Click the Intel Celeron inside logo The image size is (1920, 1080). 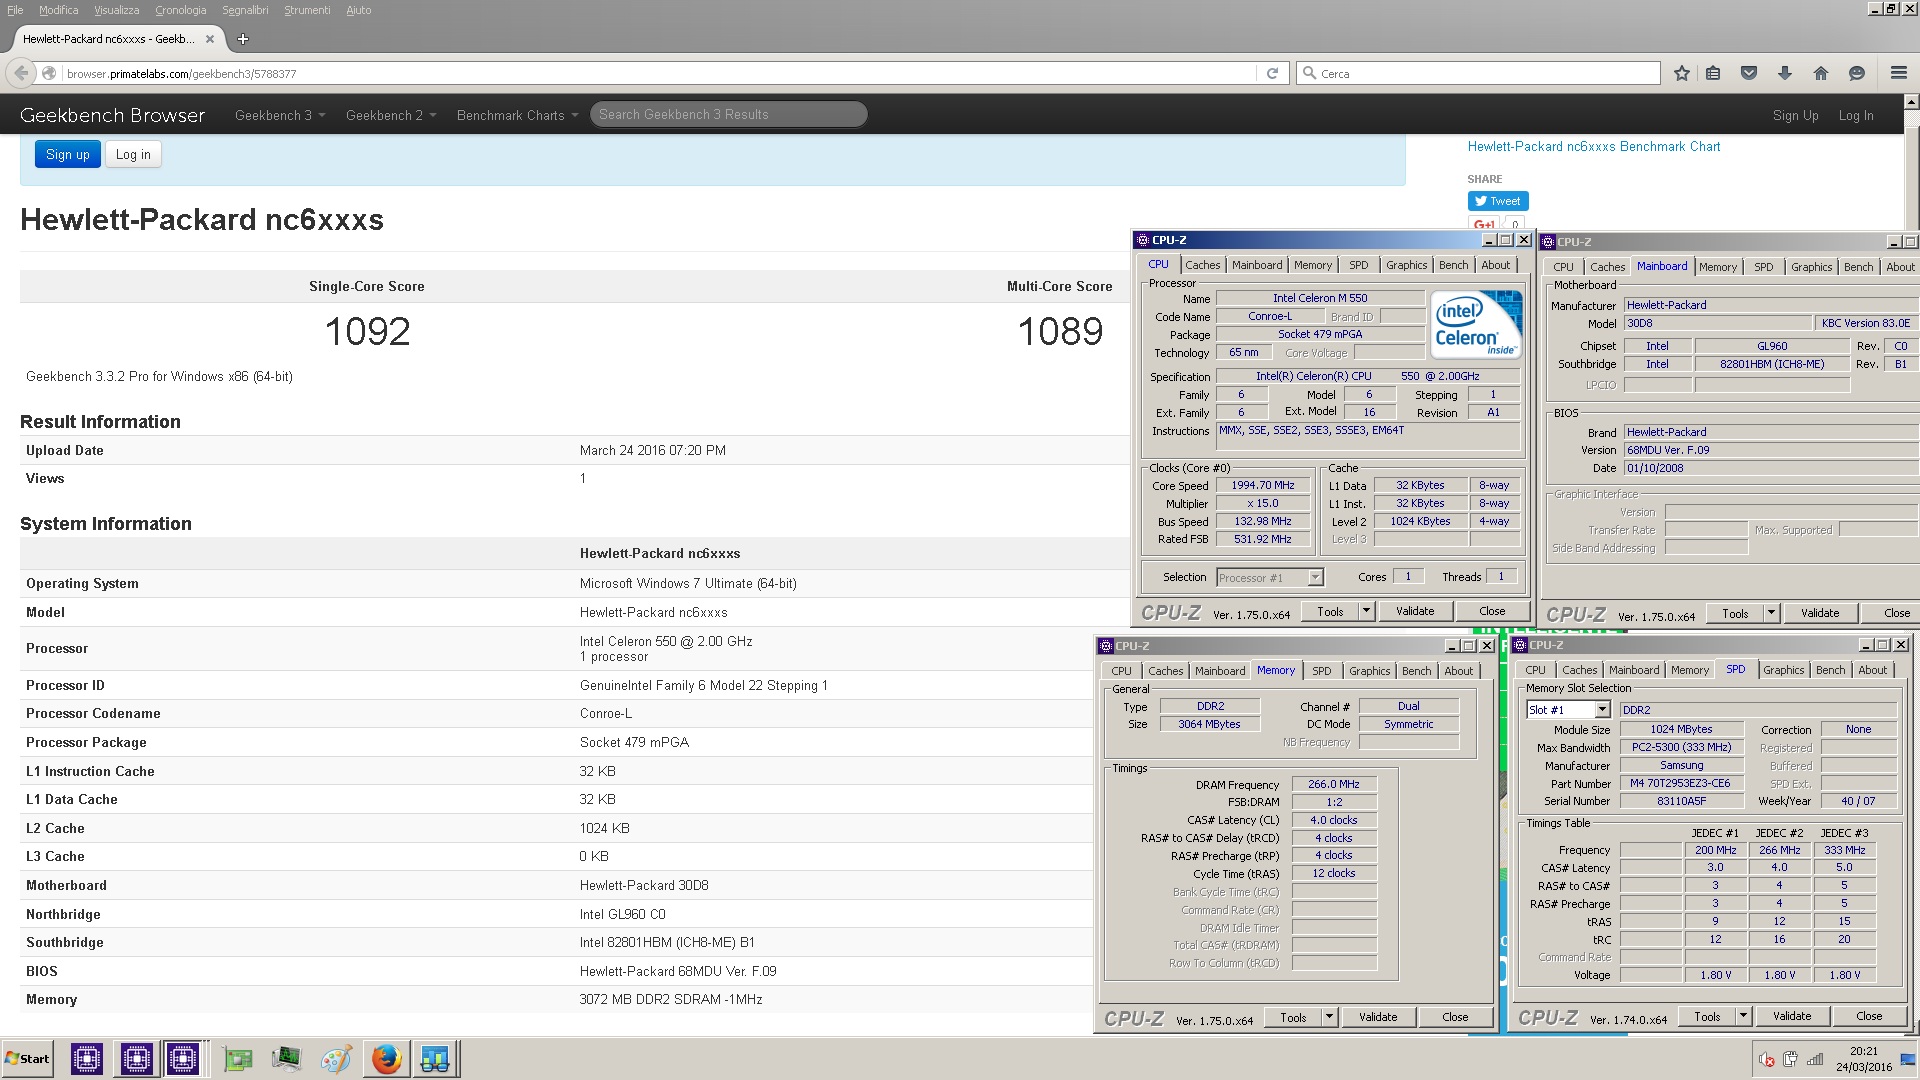[x=1476, y=323]
